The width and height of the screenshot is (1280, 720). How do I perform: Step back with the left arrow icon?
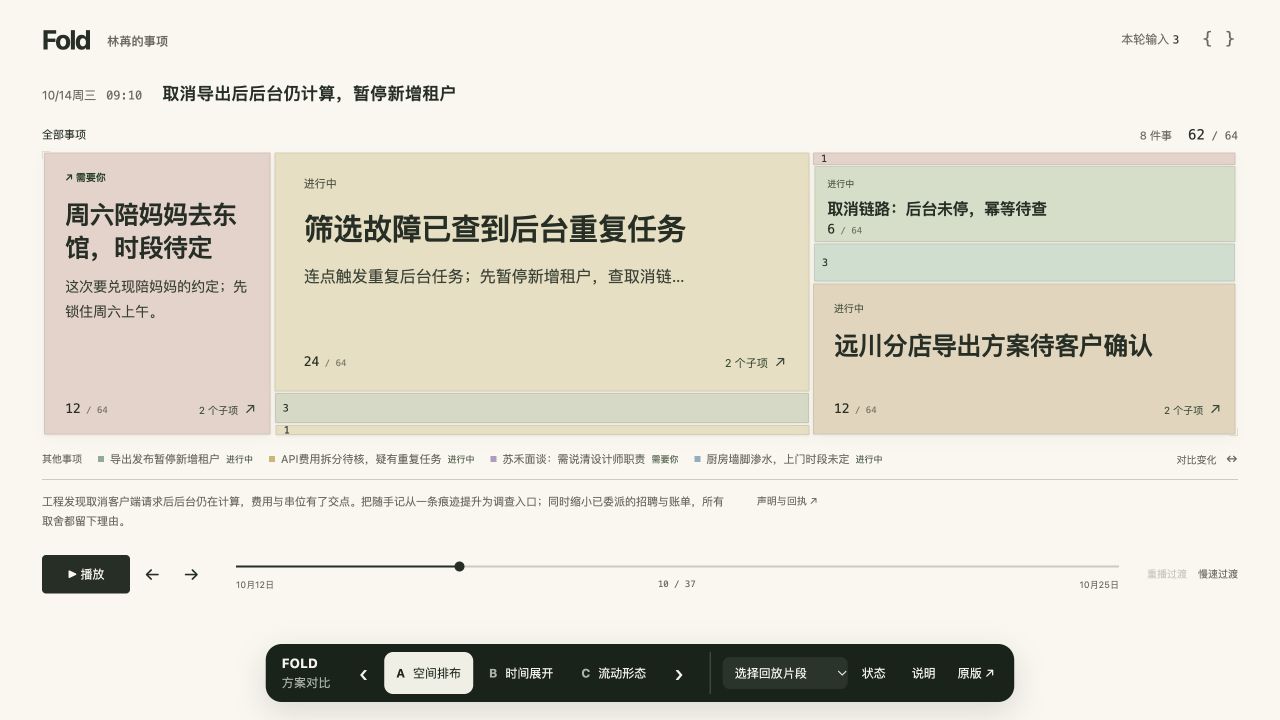[x=152, y=574]
